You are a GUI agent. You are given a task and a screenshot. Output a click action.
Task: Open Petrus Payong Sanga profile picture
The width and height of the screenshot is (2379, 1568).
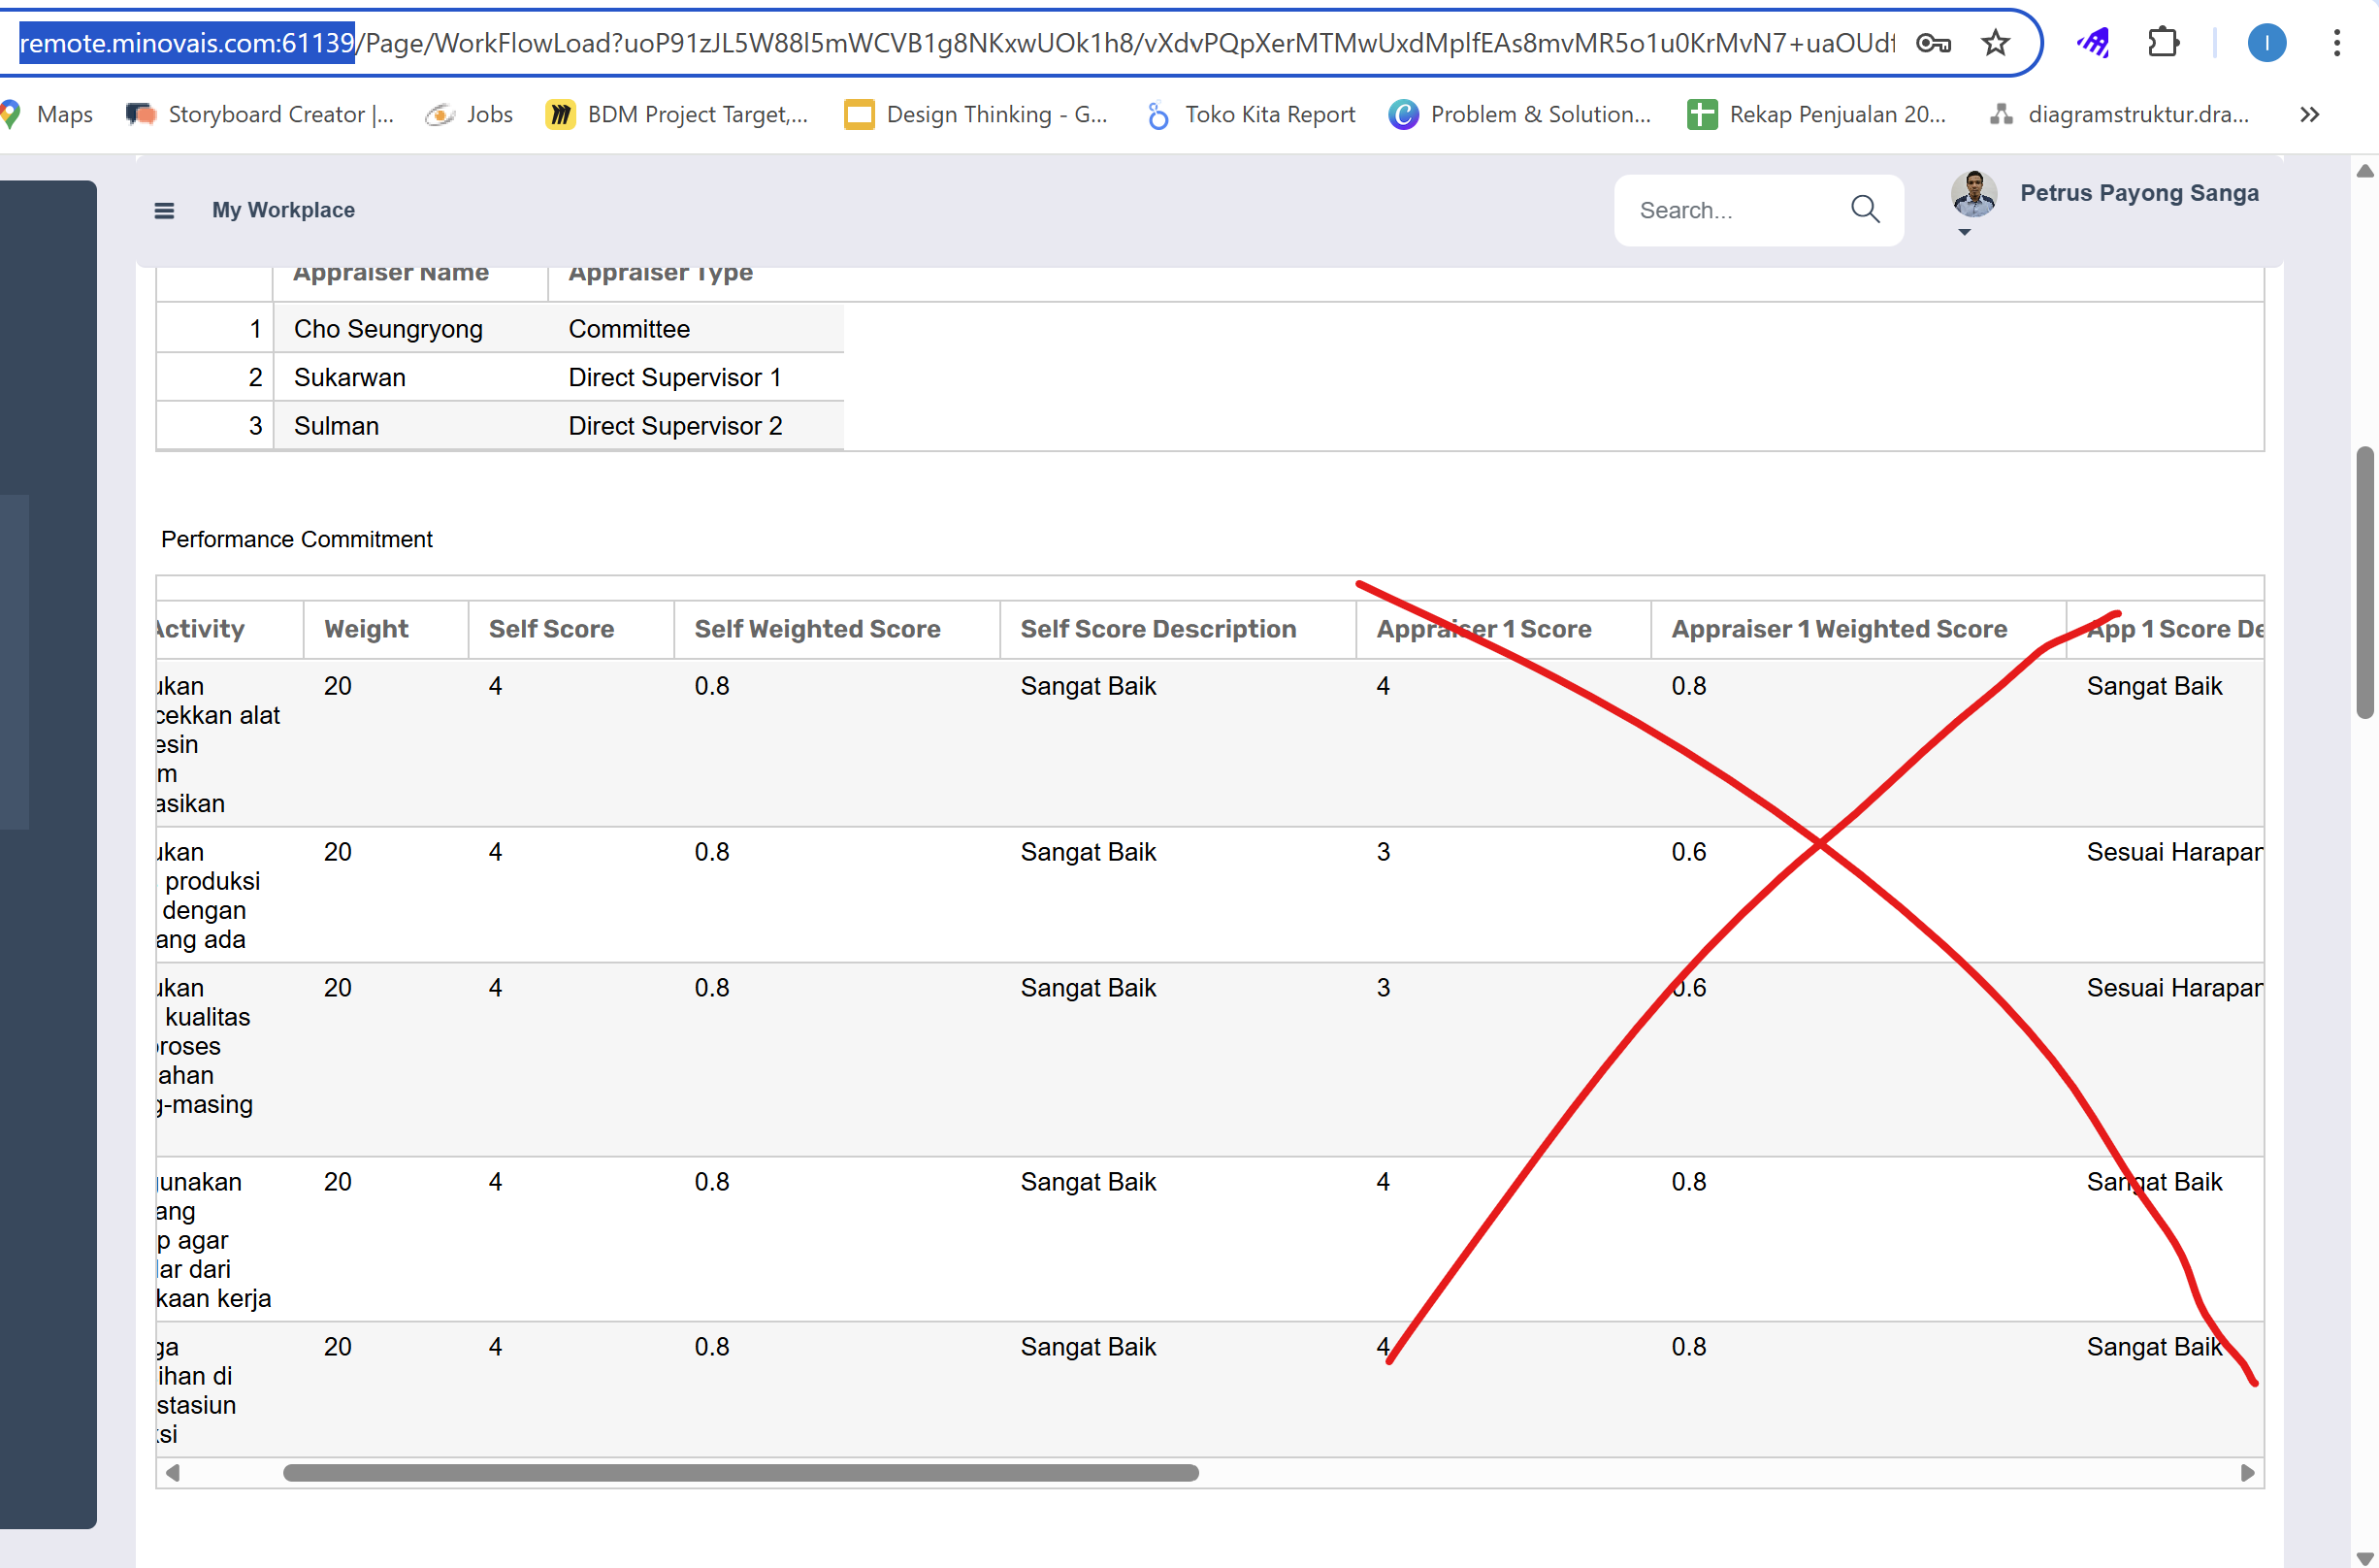click(x=1973, y=194)
